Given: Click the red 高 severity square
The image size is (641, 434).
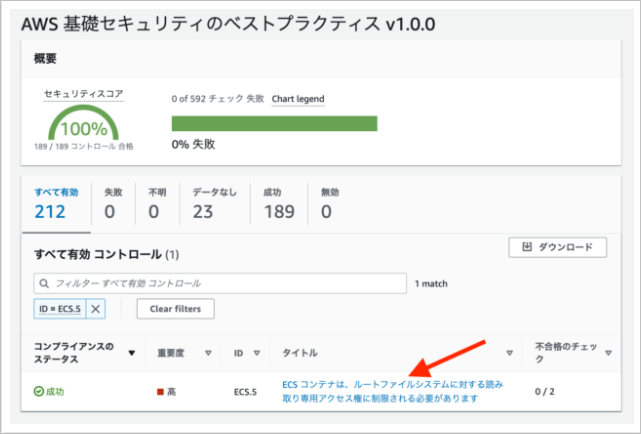Looking at the screenshot, I should (160, 392).
